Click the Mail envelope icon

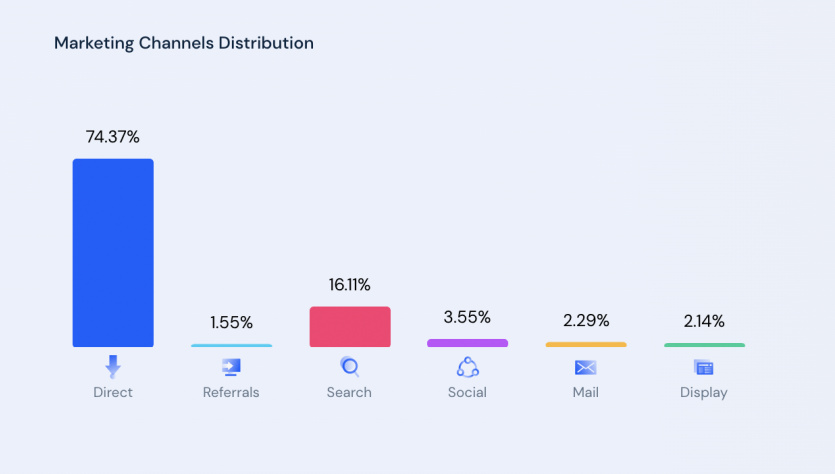coord(586,367)
